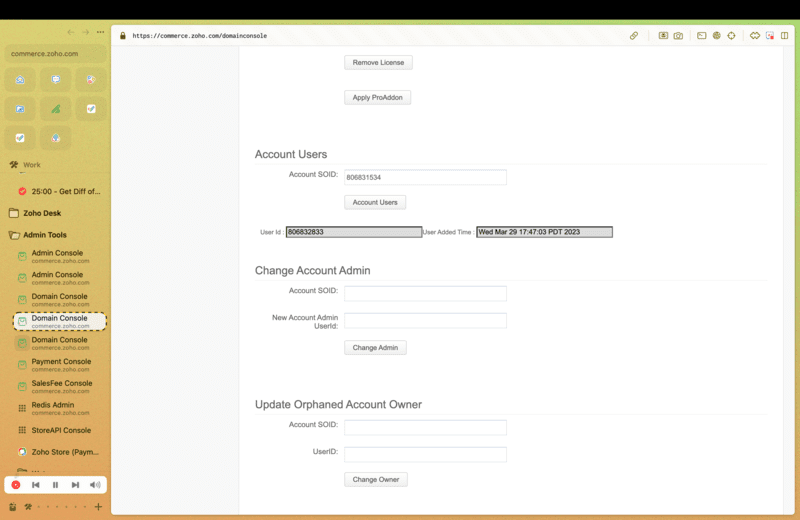This screenshot has height=520, width=800.
Task: Expand the Zoho Desk folder
Action: [42, 213]
